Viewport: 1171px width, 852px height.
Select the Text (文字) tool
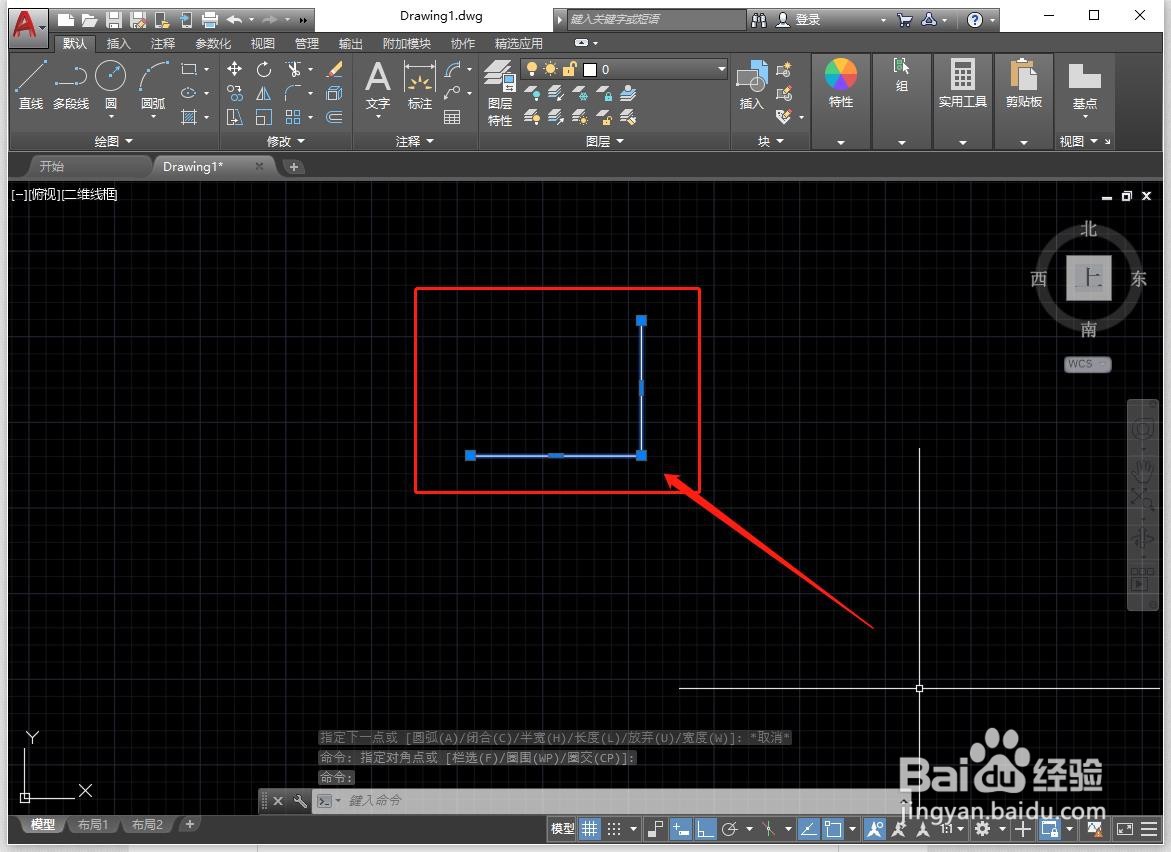(x=378, y=84)
